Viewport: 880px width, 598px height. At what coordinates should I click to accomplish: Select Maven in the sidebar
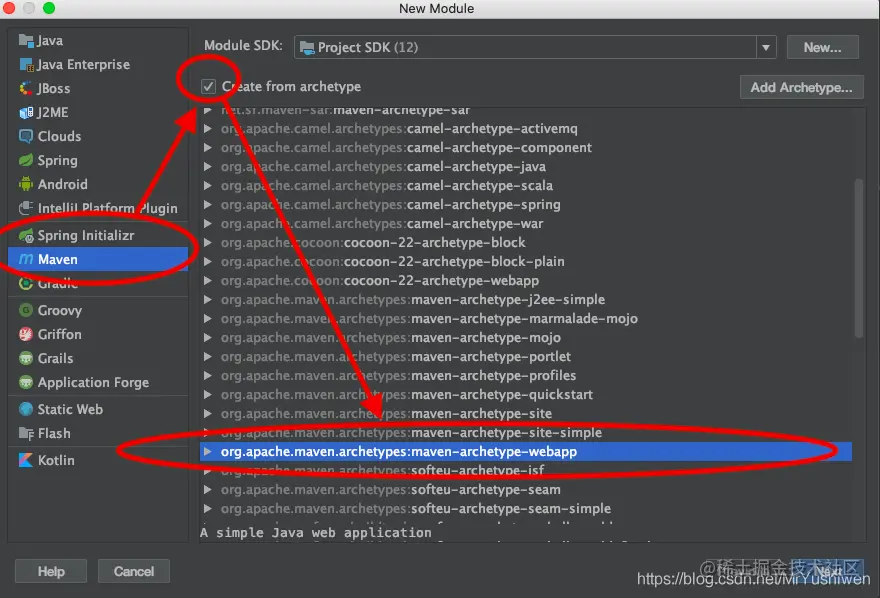tap(98, 259)
